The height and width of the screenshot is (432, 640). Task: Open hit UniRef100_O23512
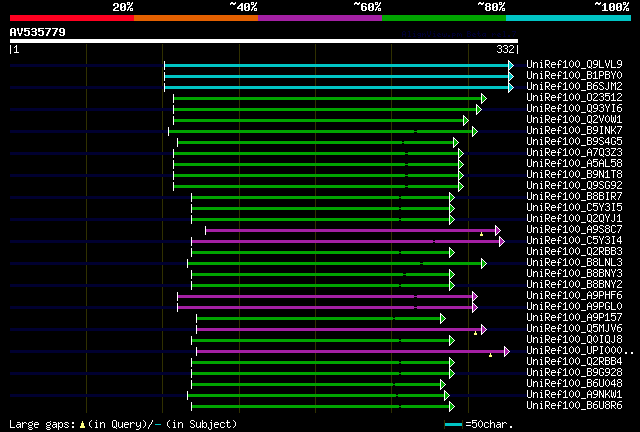tap(574, 98)
